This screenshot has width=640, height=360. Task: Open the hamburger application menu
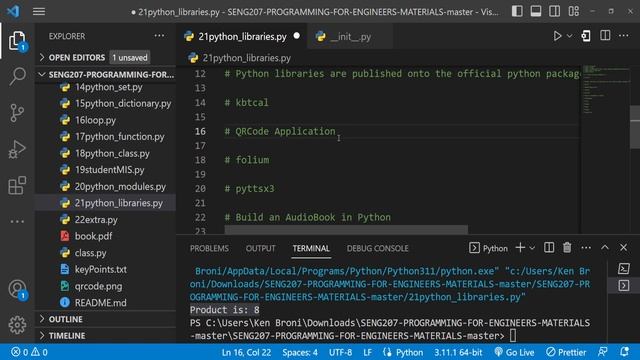[39, 11]
